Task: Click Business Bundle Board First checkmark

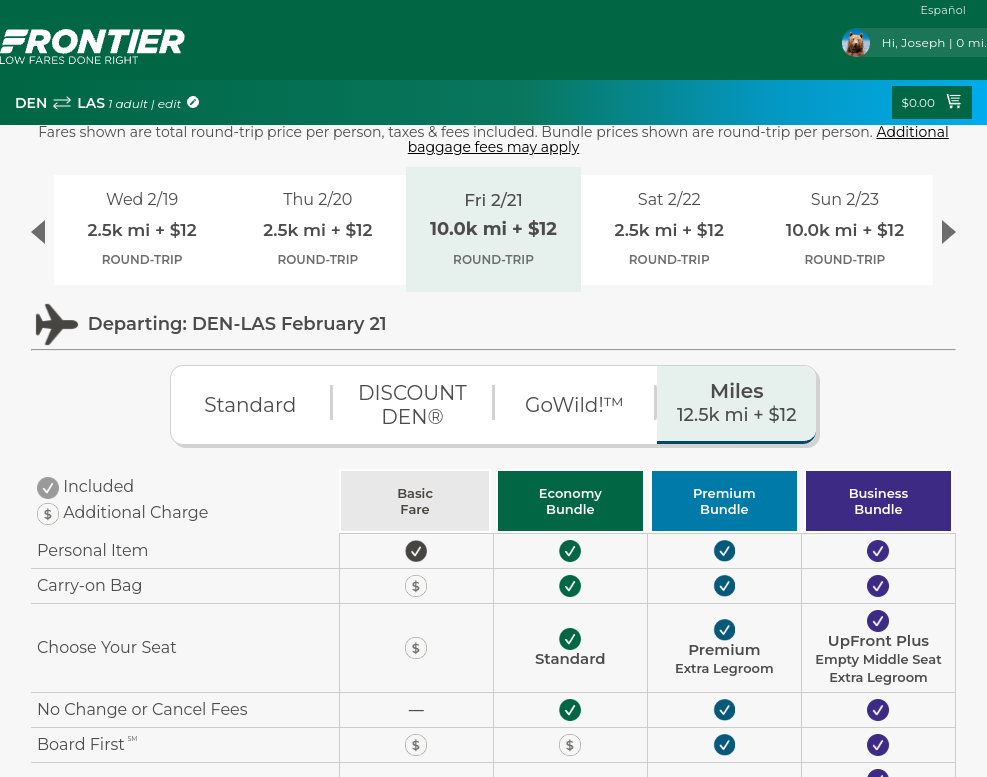Action: coord(877,746)
